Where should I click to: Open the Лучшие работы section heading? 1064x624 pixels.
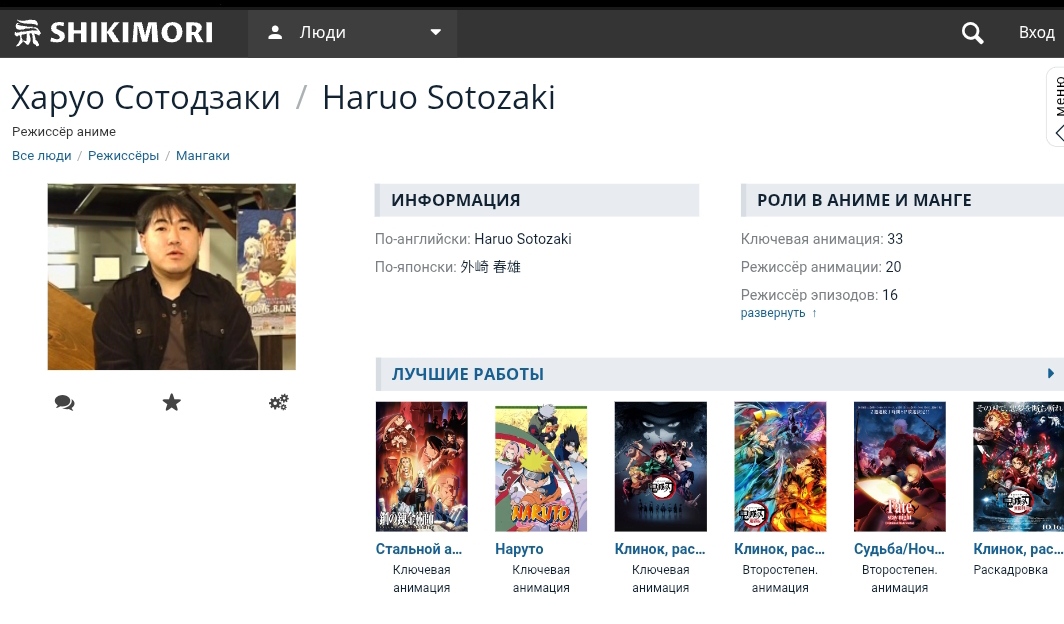pos(468,374)
